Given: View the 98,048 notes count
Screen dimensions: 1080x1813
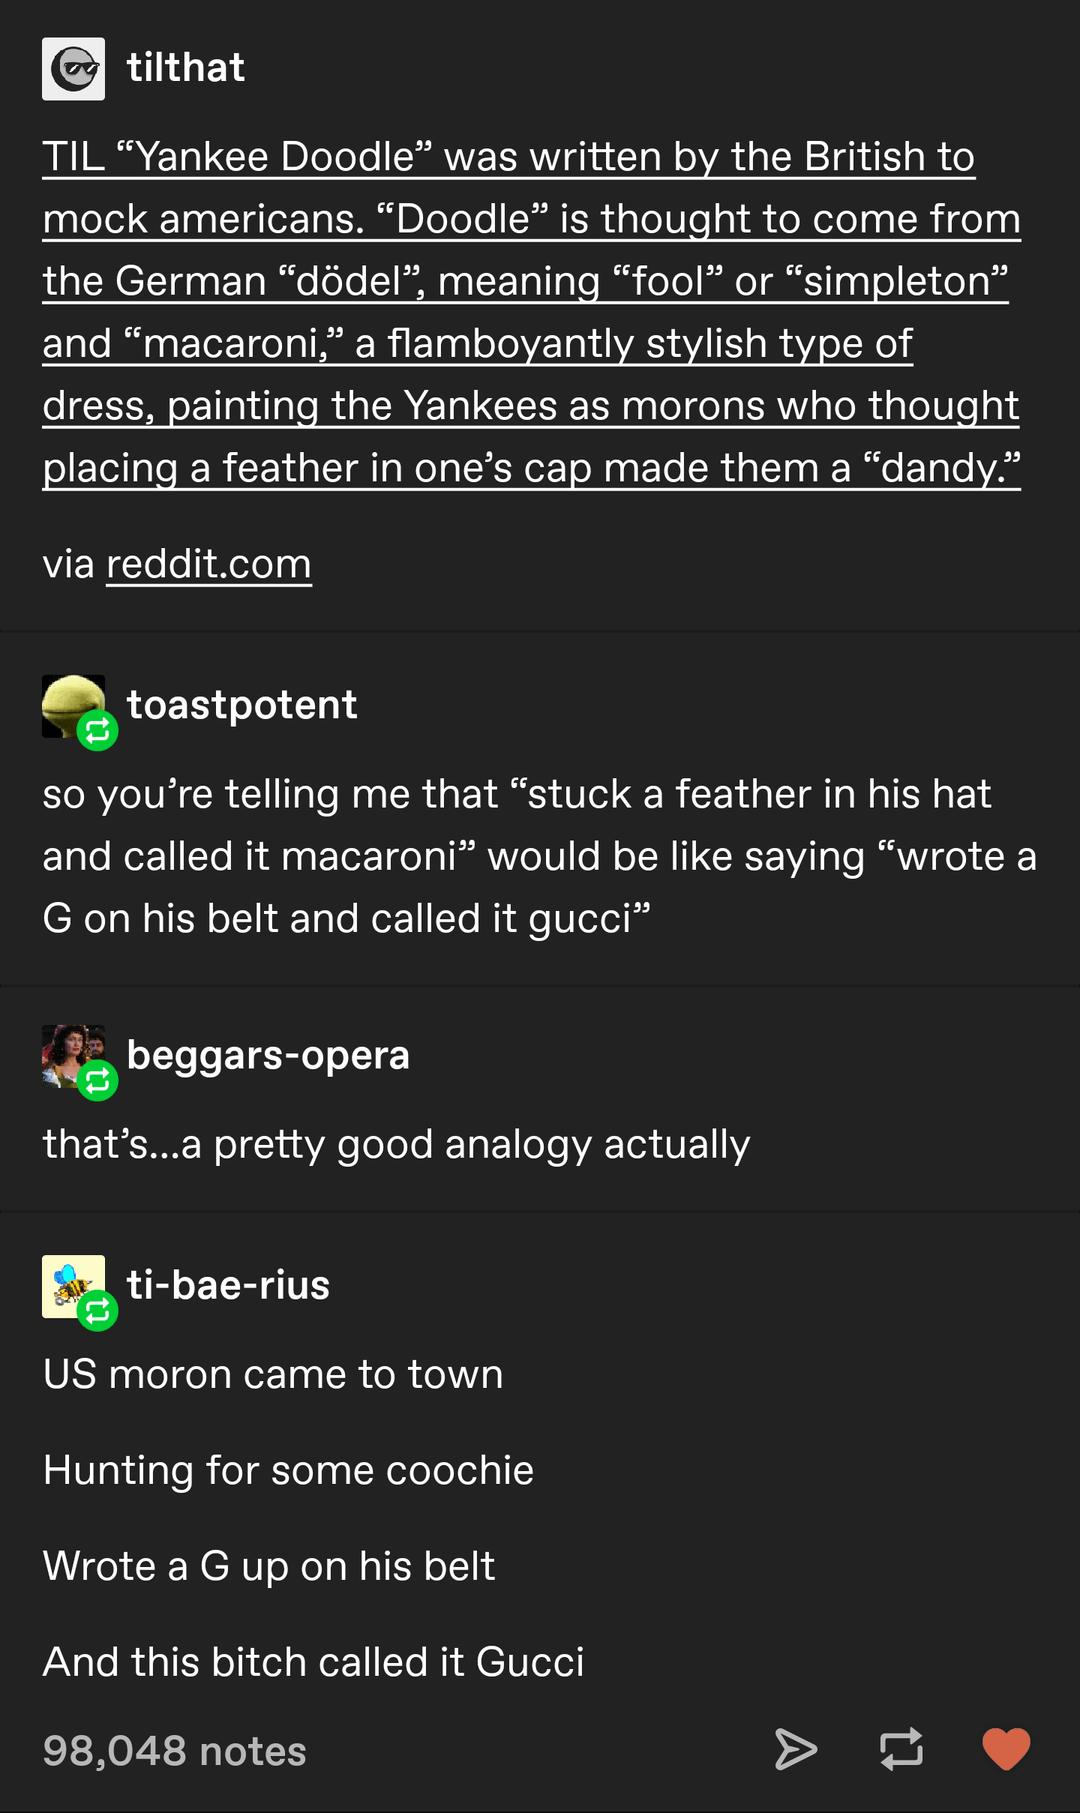Looking at the screenshot, I should 174,1751.
